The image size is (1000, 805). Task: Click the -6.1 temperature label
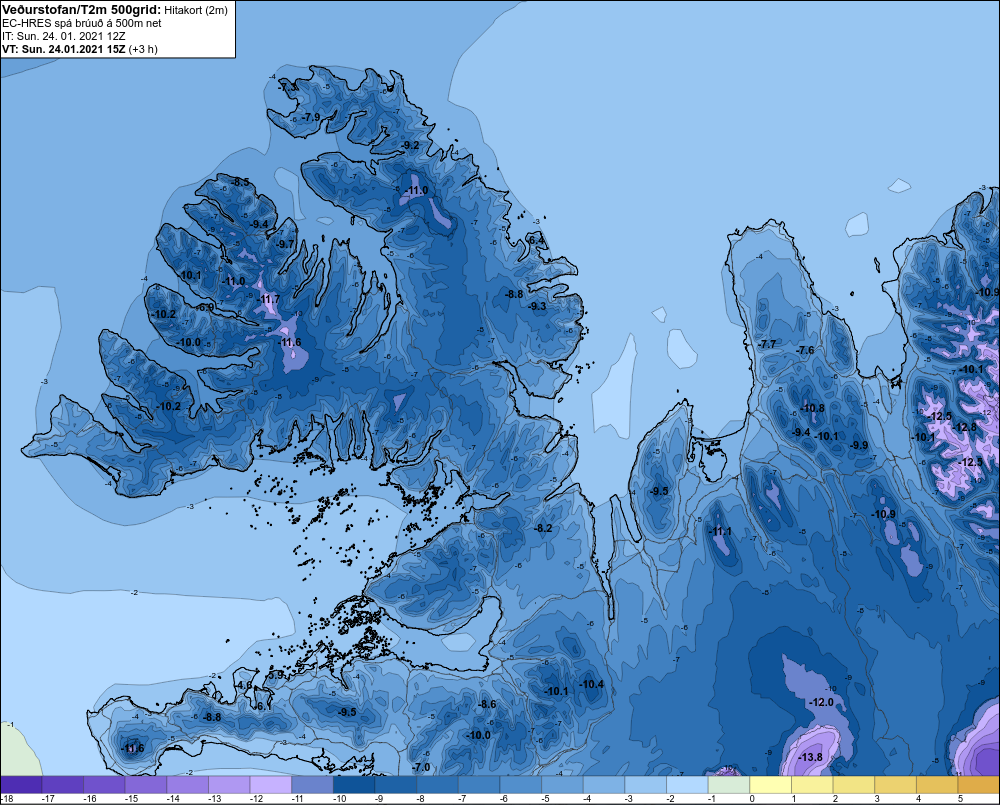click(263, 707)
